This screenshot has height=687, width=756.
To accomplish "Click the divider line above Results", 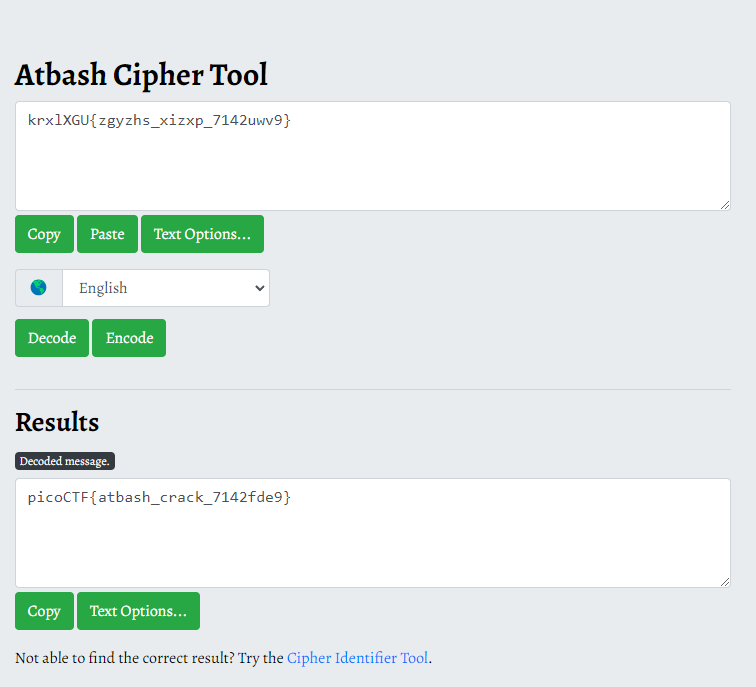I will pyautogui.click(x=372, y=389).
